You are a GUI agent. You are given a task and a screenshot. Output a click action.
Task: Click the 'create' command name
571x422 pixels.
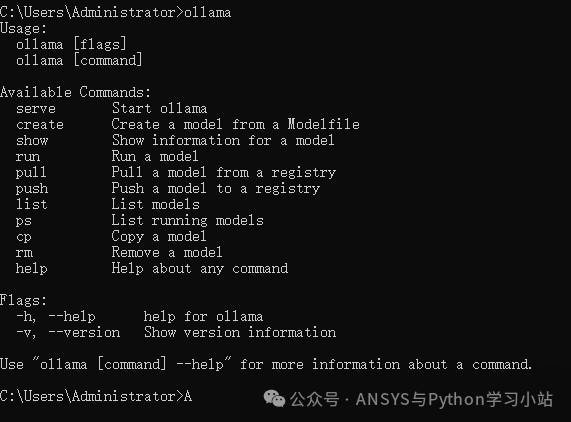[x=40, y=125]
